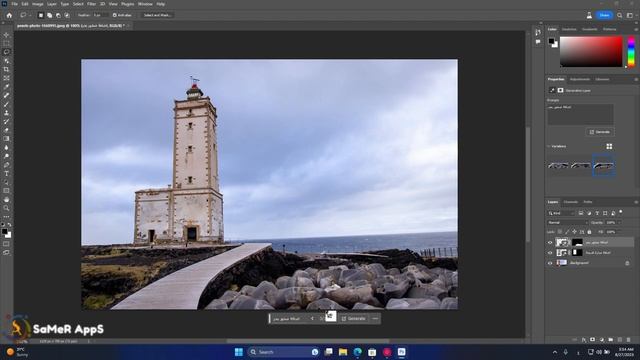Screen dimensions: 640x360
Task: Toggle layer filter on/off switch
Action: click(x=621, y=212)
